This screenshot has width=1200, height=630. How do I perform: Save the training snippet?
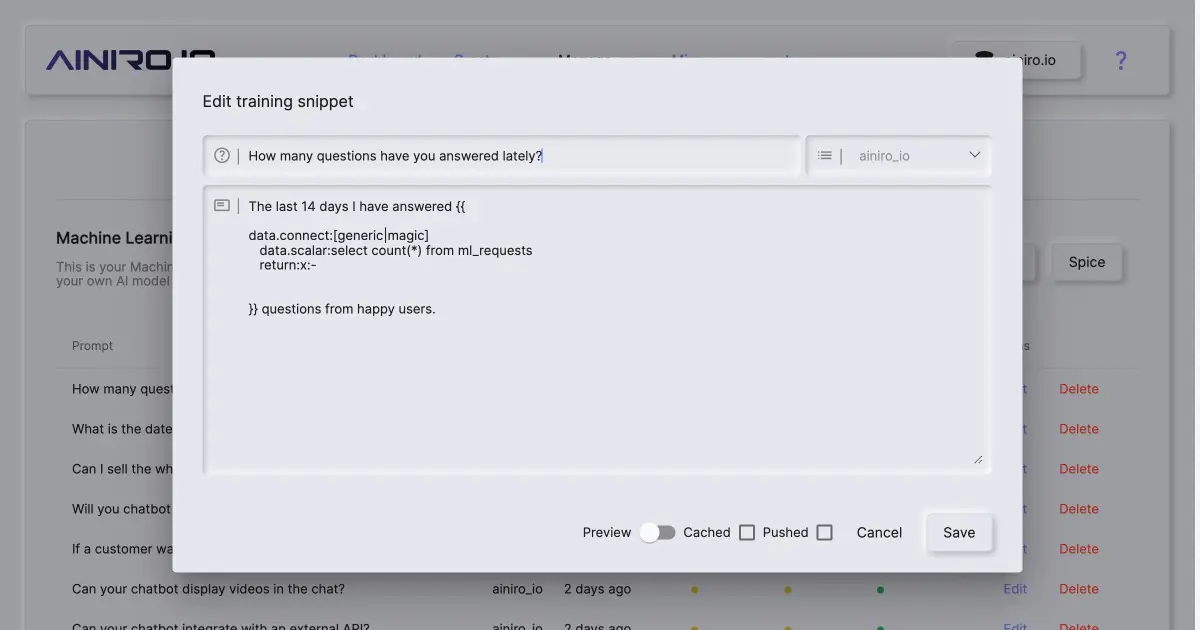tap(958, 533)
